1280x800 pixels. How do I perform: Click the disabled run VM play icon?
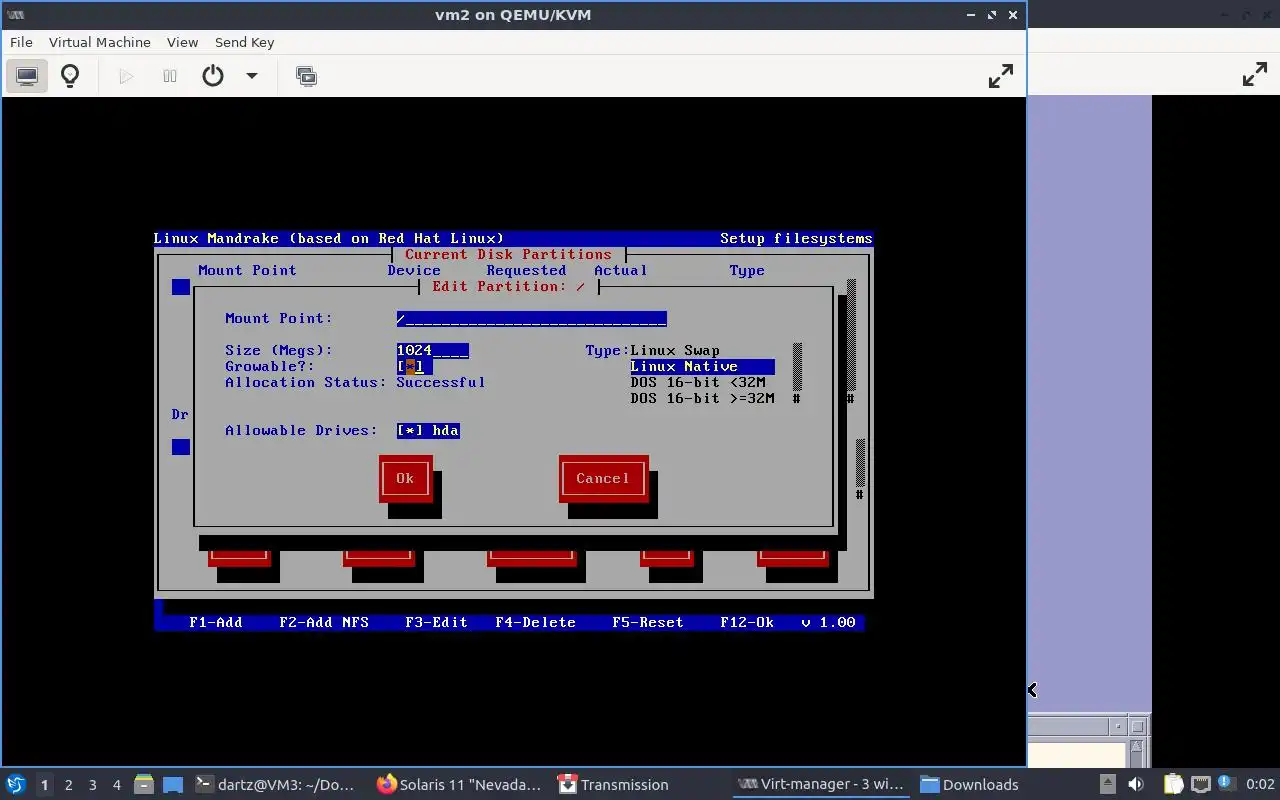126,76
